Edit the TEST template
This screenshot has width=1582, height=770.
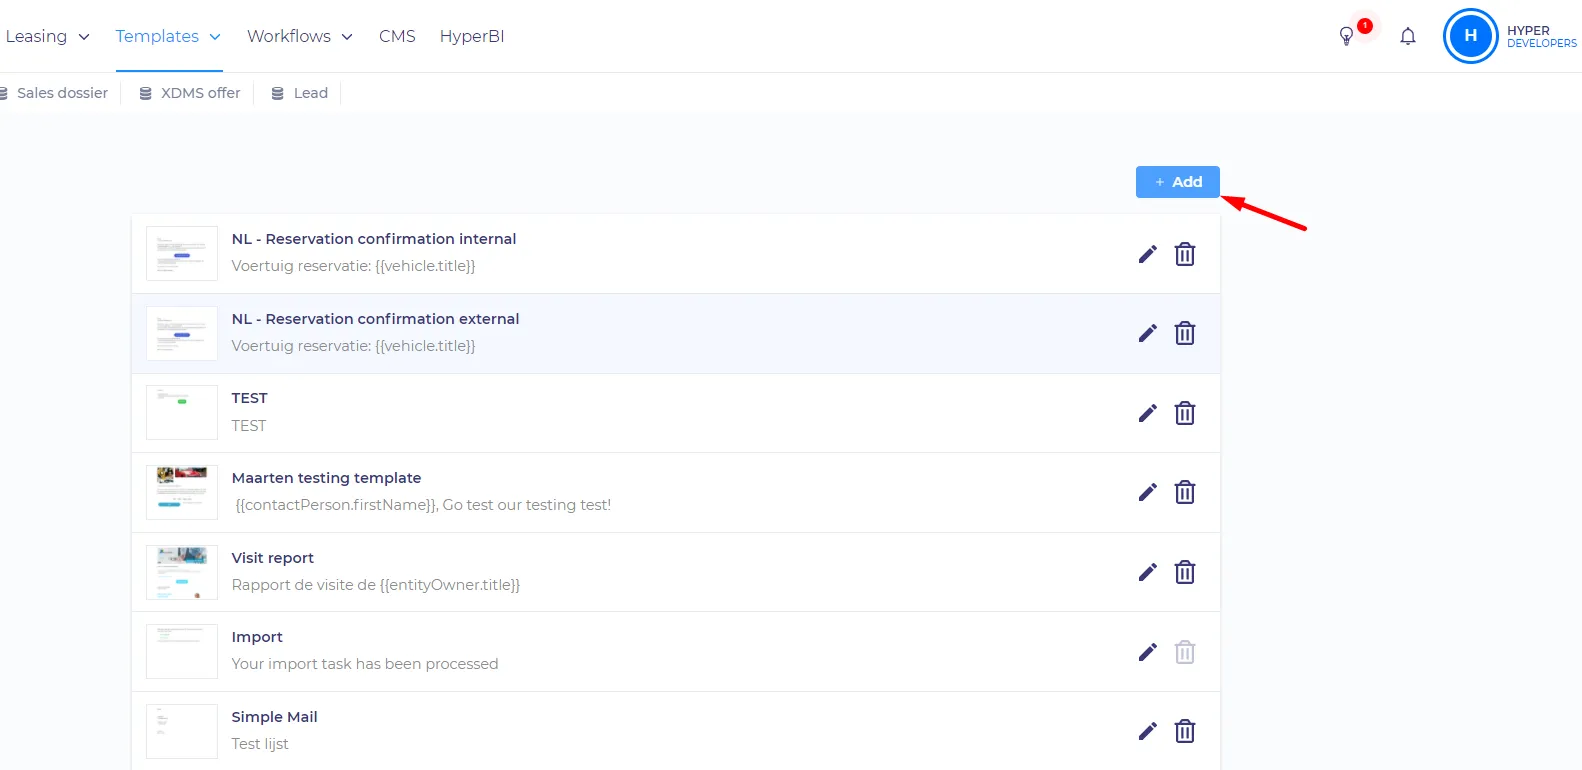1147,413
